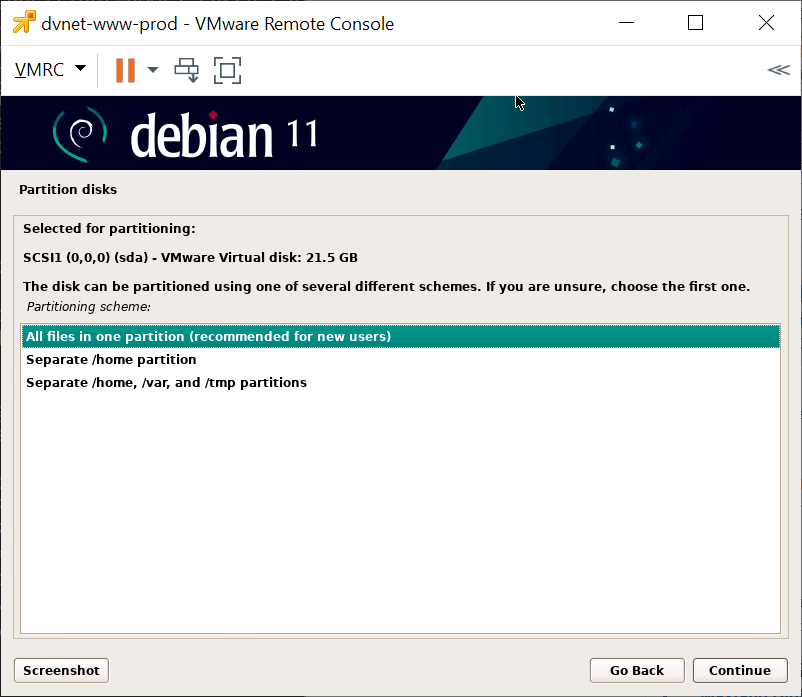Open the power options arrow beside pause

click(153, 70)
